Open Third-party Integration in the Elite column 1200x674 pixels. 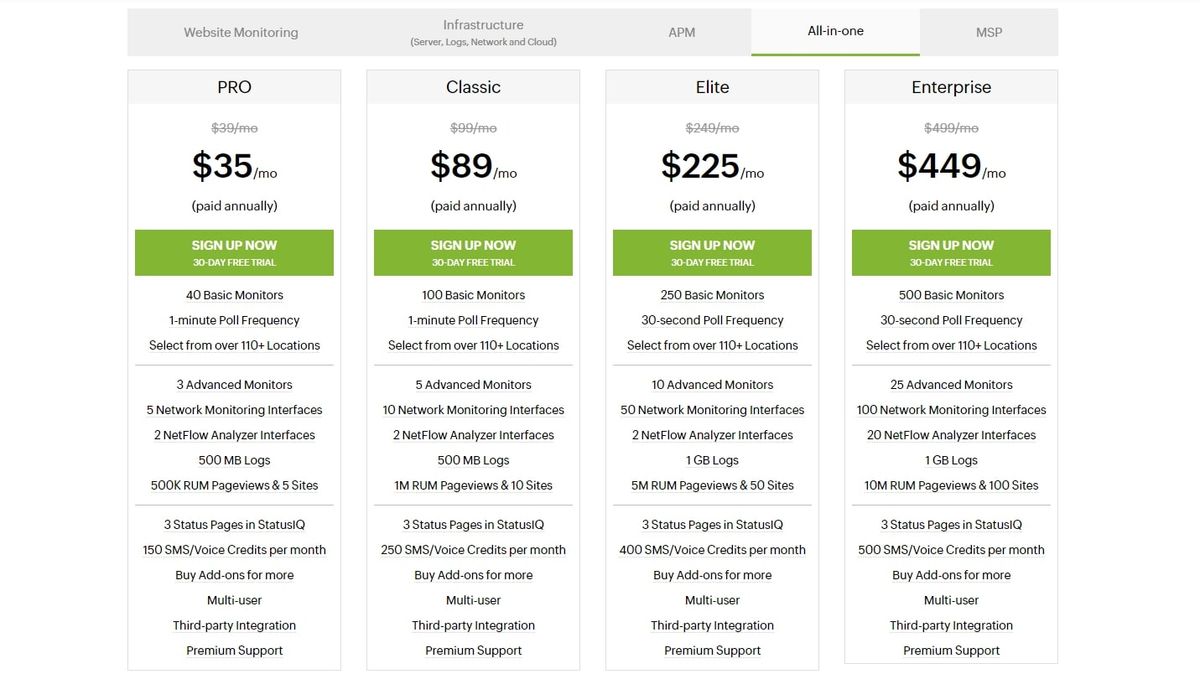click(711, 624)
